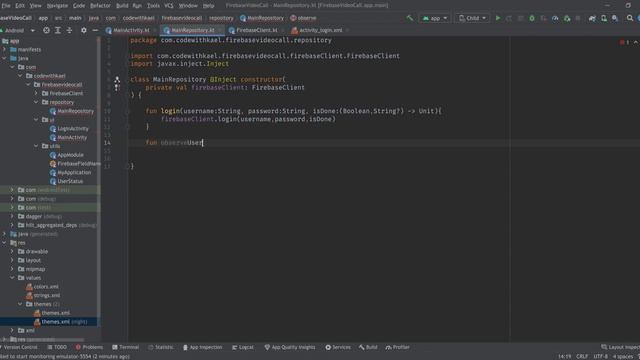640x360 pixels.
Task: Open the Navigate menu
Action: (x=57, y=6)
